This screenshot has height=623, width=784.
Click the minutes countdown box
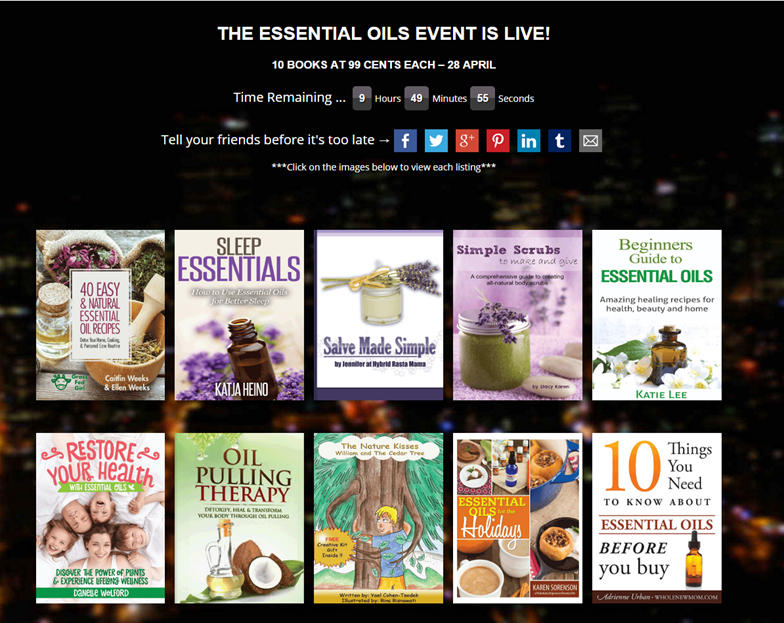[416, 98]
